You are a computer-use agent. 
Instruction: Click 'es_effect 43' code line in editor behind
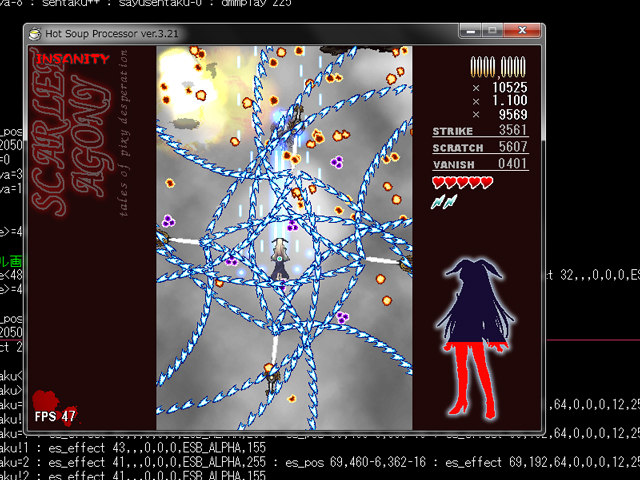click(x=157, y=448)
